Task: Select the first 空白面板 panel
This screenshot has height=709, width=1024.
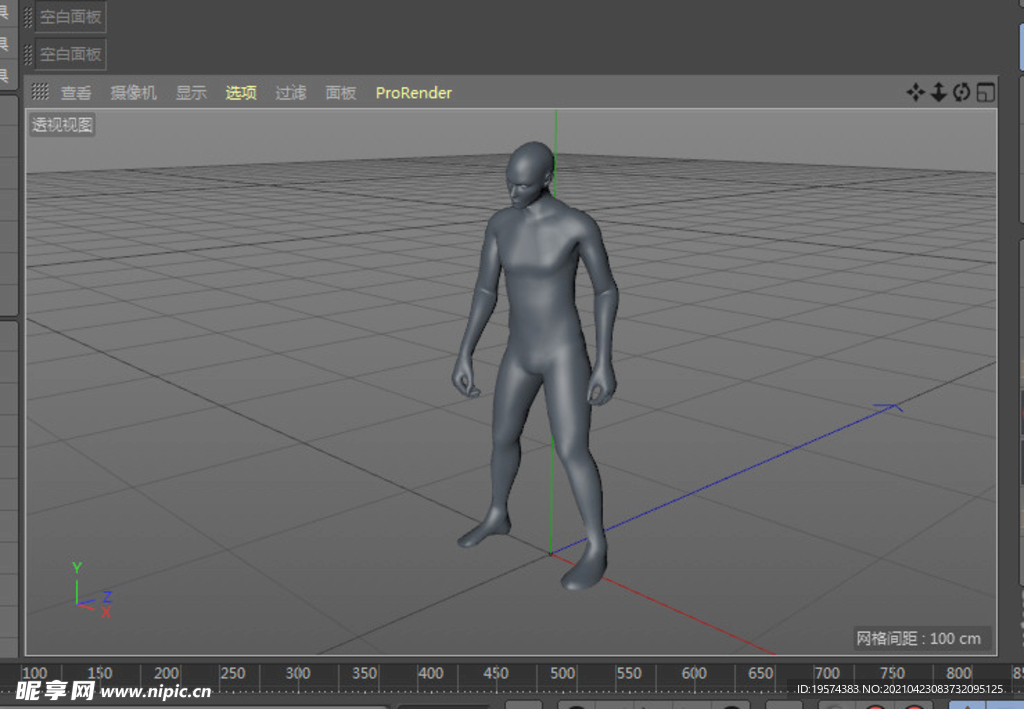Action: 71,17
